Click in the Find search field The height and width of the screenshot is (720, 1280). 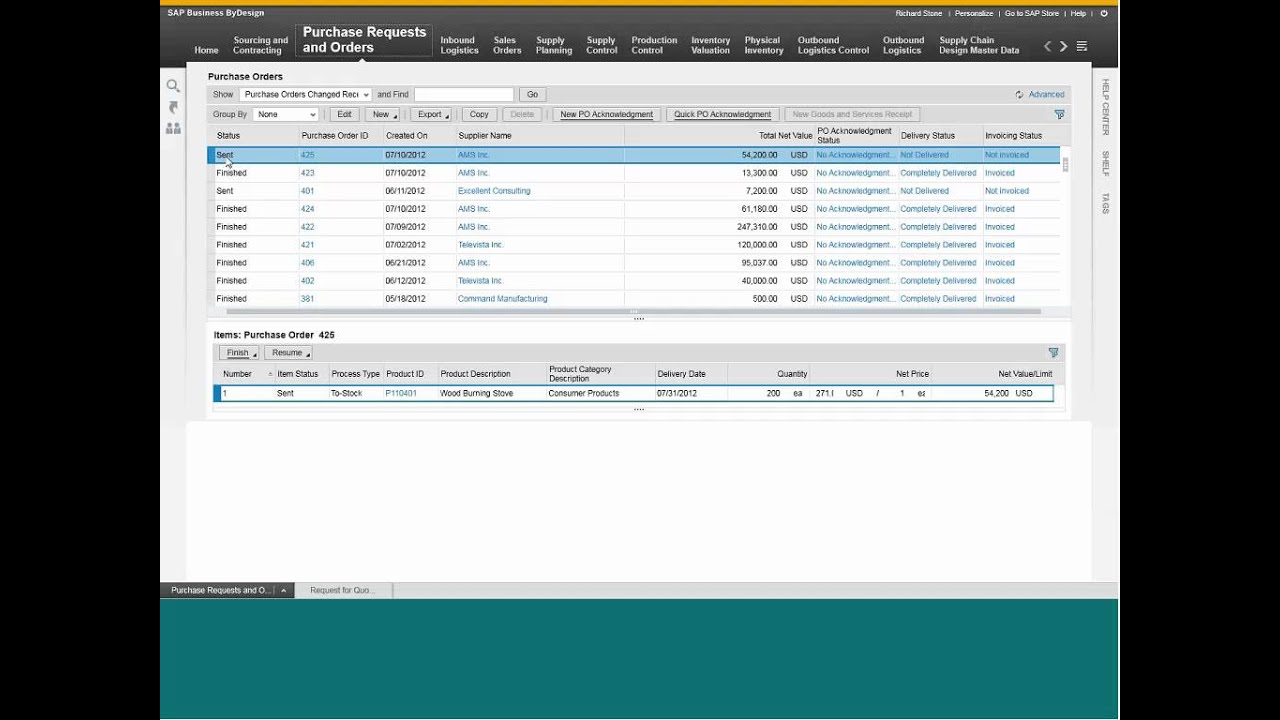[x=463, y=95]
